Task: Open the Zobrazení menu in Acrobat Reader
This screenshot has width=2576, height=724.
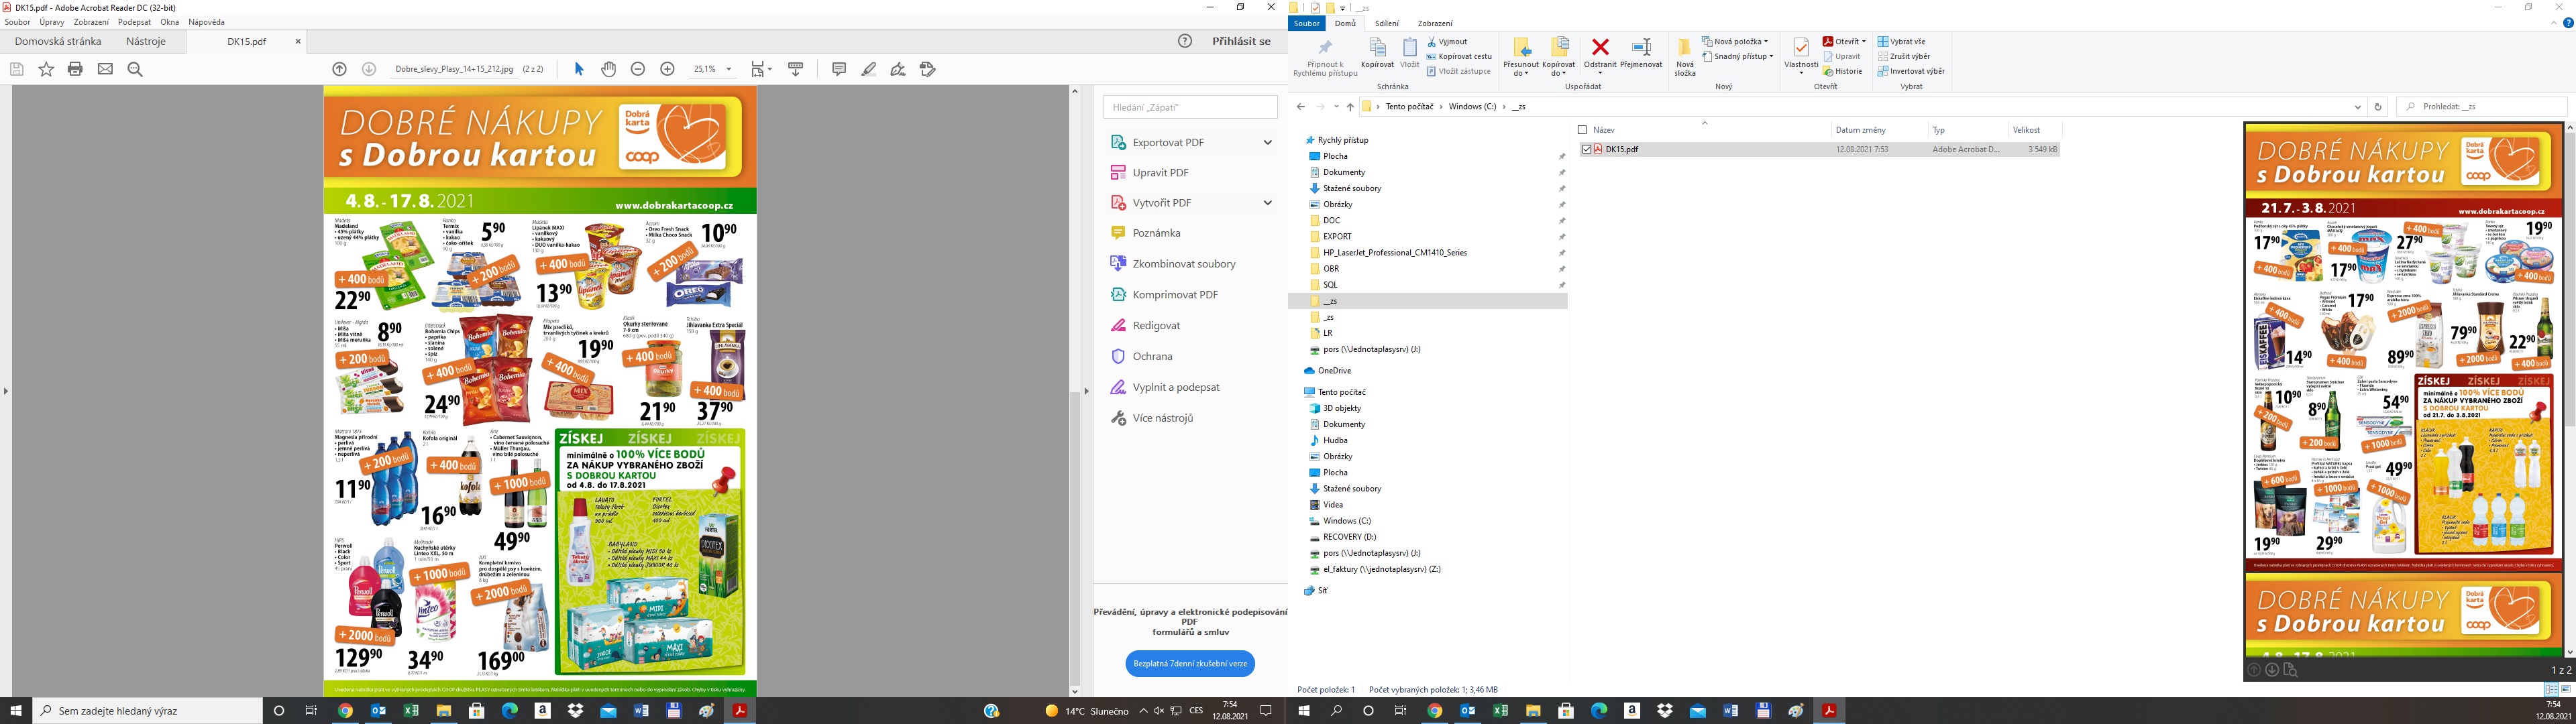Action: click(x=91, y=22)
